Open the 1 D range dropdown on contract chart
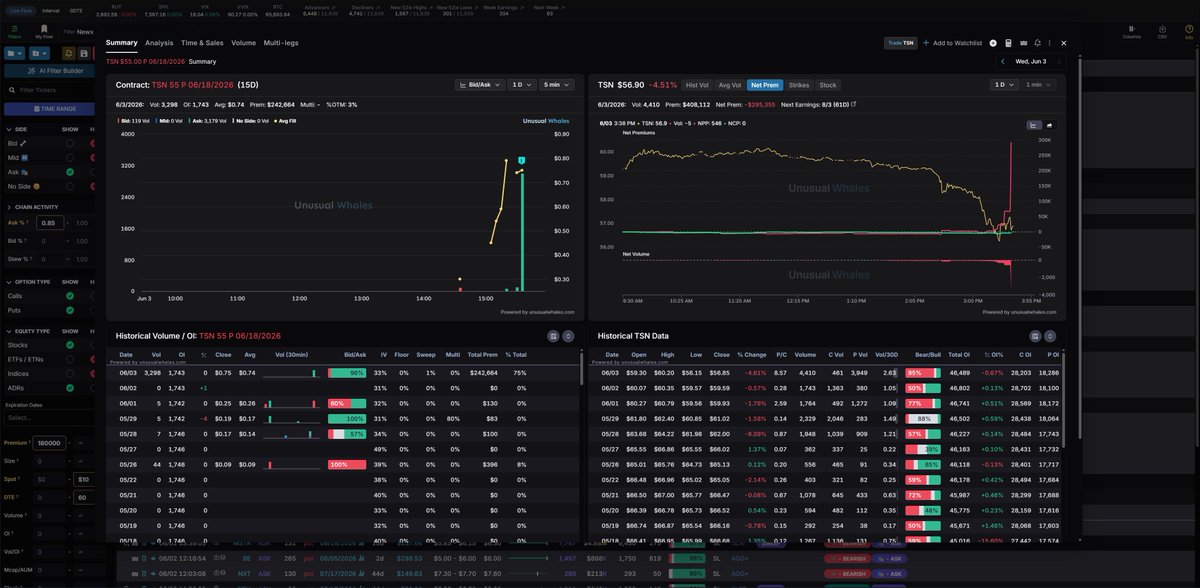Screen dimensions: 1200x588 tap(521, 85)
